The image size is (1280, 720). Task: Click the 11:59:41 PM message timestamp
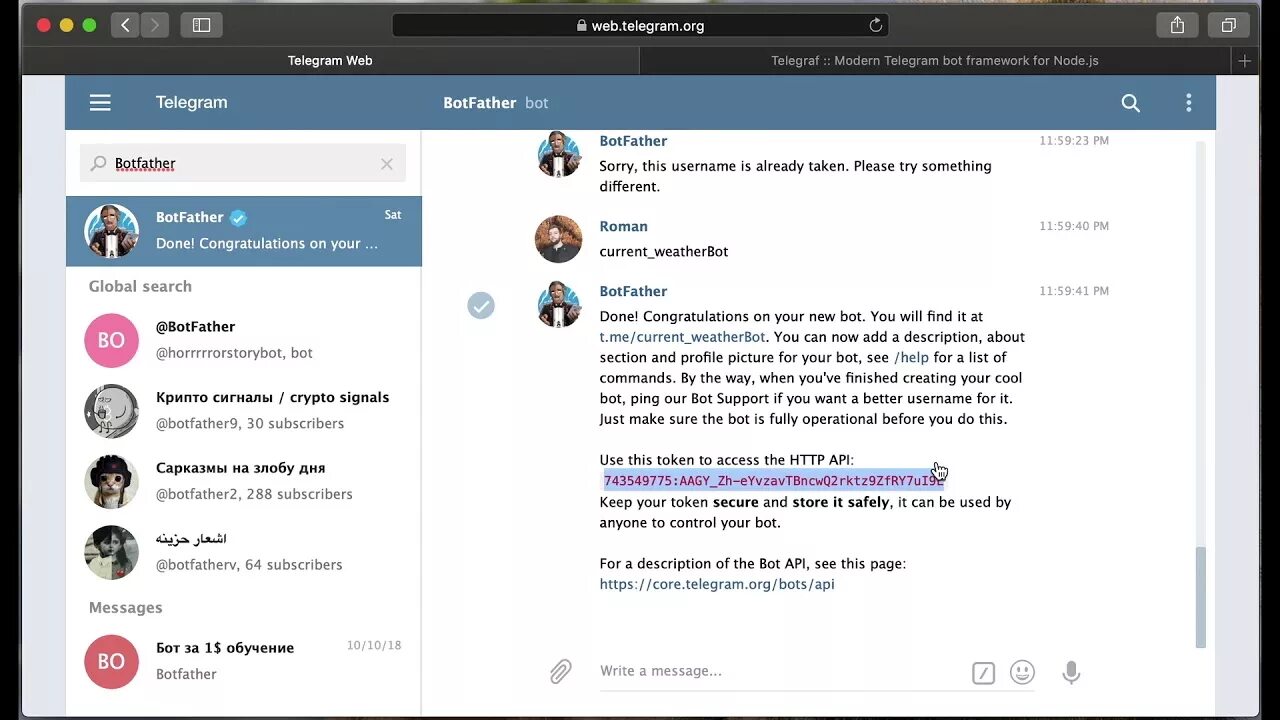coord(1074,291)
